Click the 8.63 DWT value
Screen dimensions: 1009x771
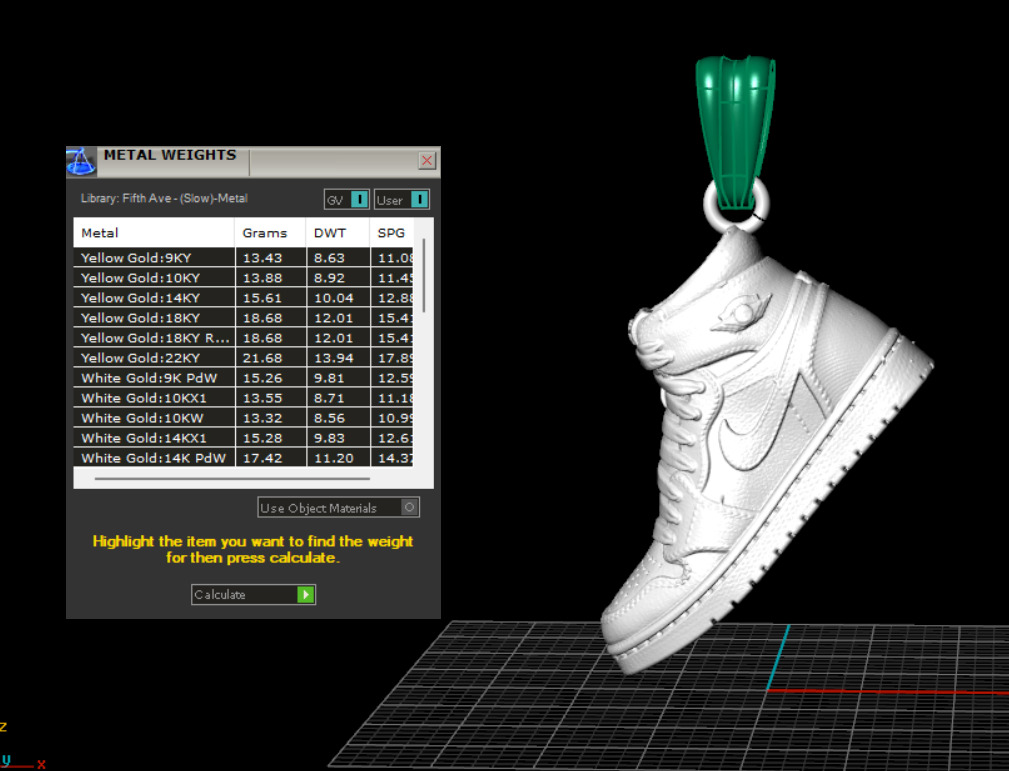point(329,258)
